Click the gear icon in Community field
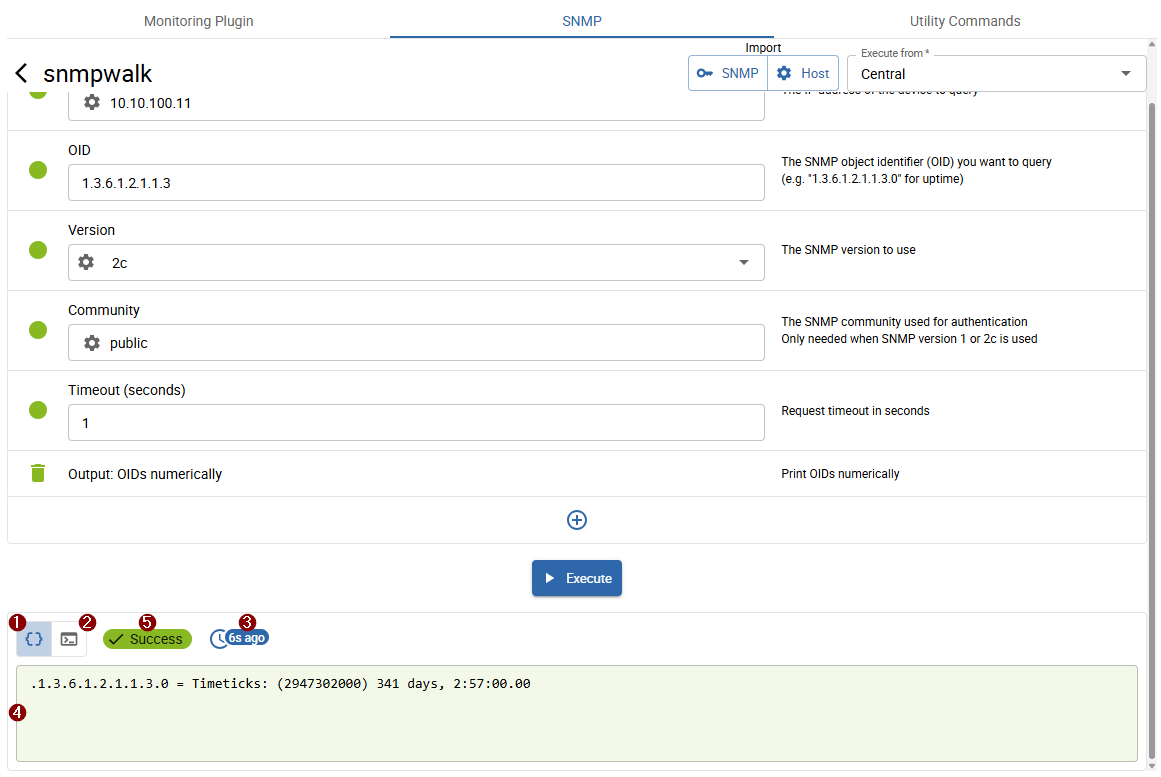The height and width of the screenshot is (777, 1161). point(92,342)
